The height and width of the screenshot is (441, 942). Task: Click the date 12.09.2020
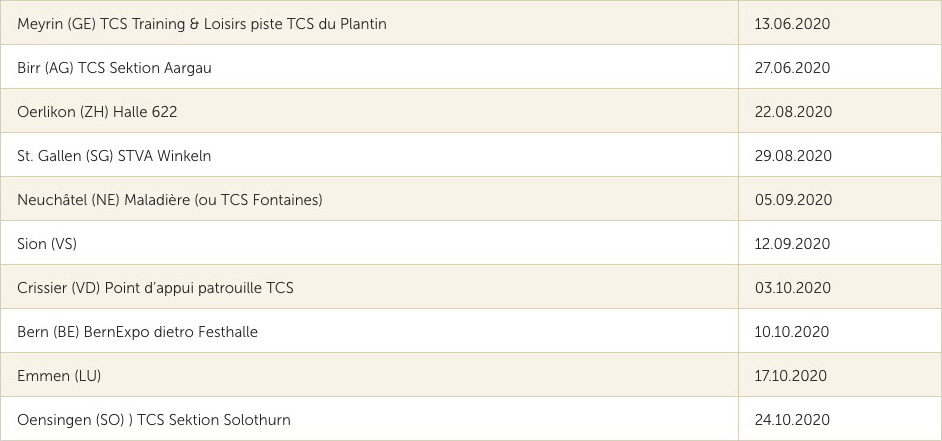(793, 244)
